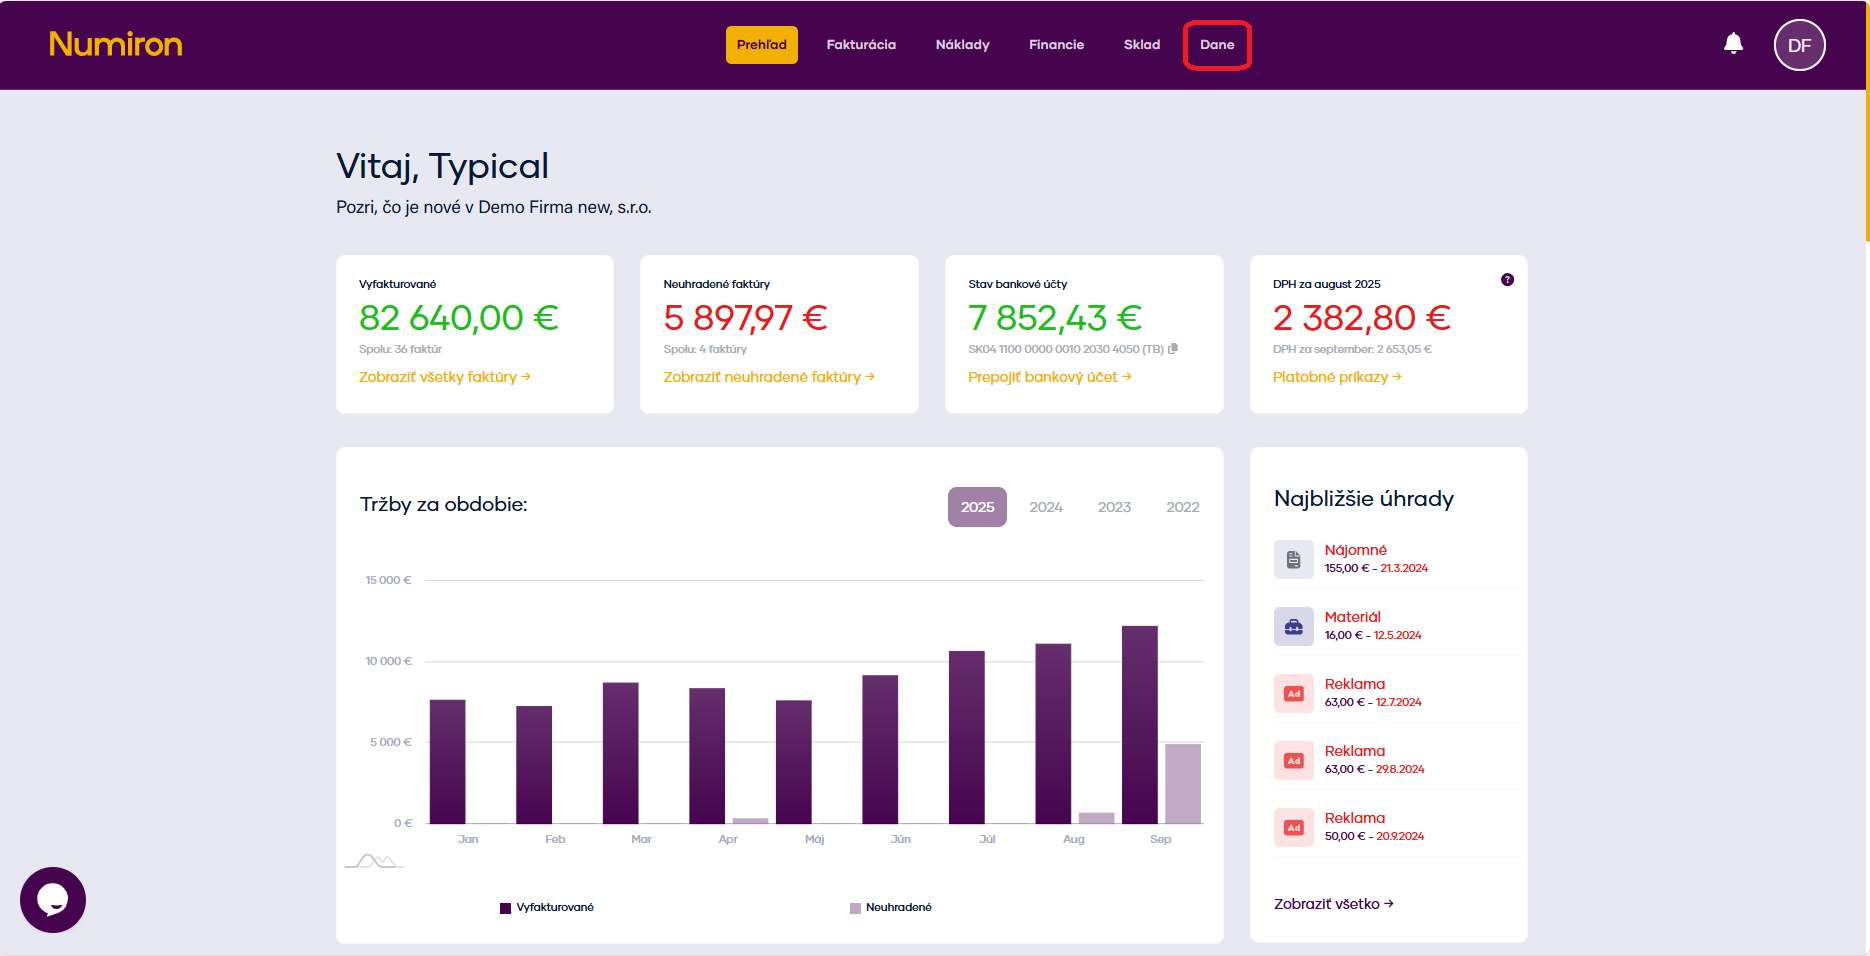This screenshot has width=1870, height=956.
Task: Click the Nájomné document icon
Action: point(1293,560)
